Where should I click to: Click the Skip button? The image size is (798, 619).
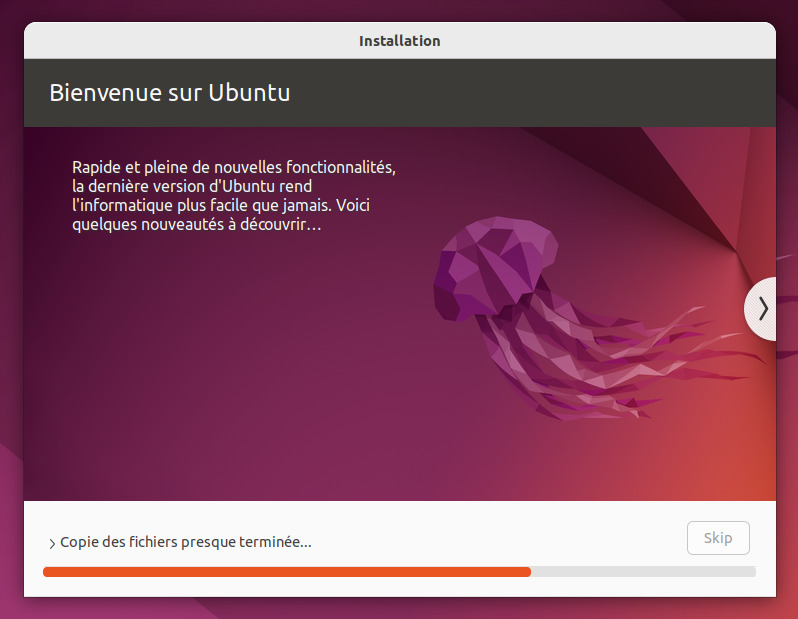[718, 538]
